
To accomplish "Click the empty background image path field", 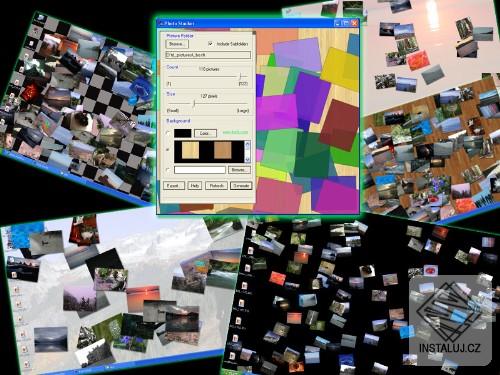I will 200,170.
